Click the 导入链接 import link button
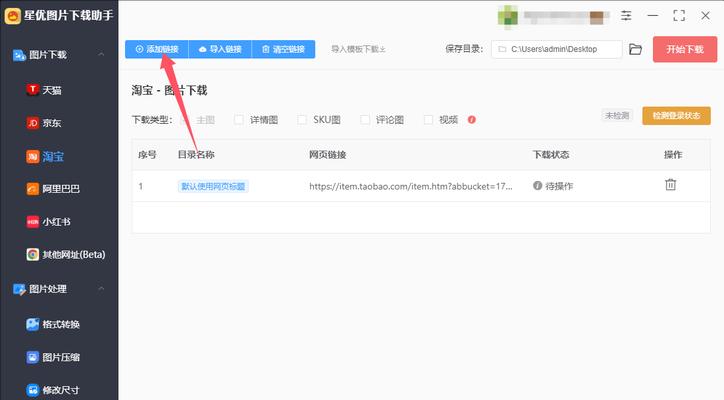This screenshot has height=400, width=724. [220, 49]
